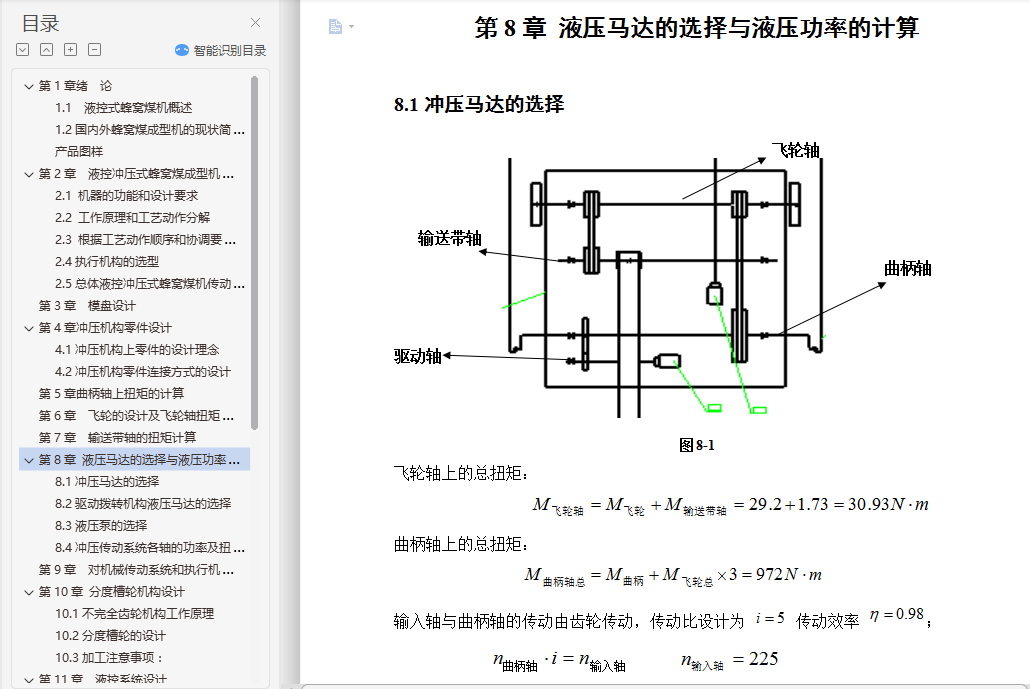The image size is (1030, 689).
Task: Open the 产品图样 outline entry
Action: pyautogui.click(x=79, y=152)
